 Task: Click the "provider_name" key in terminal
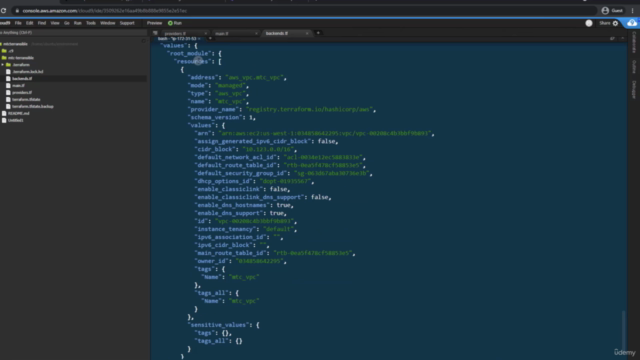[214, 109]
